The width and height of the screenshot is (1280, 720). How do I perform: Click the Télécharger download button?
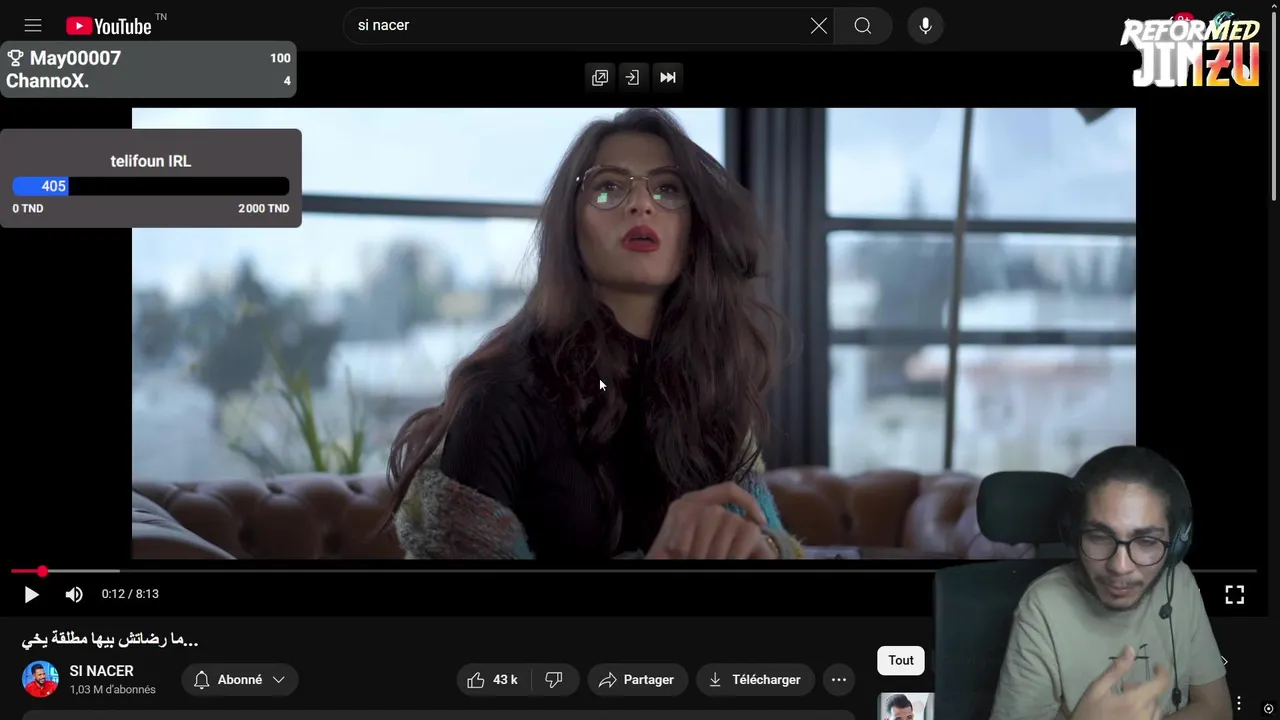click(x=755, y=680)
